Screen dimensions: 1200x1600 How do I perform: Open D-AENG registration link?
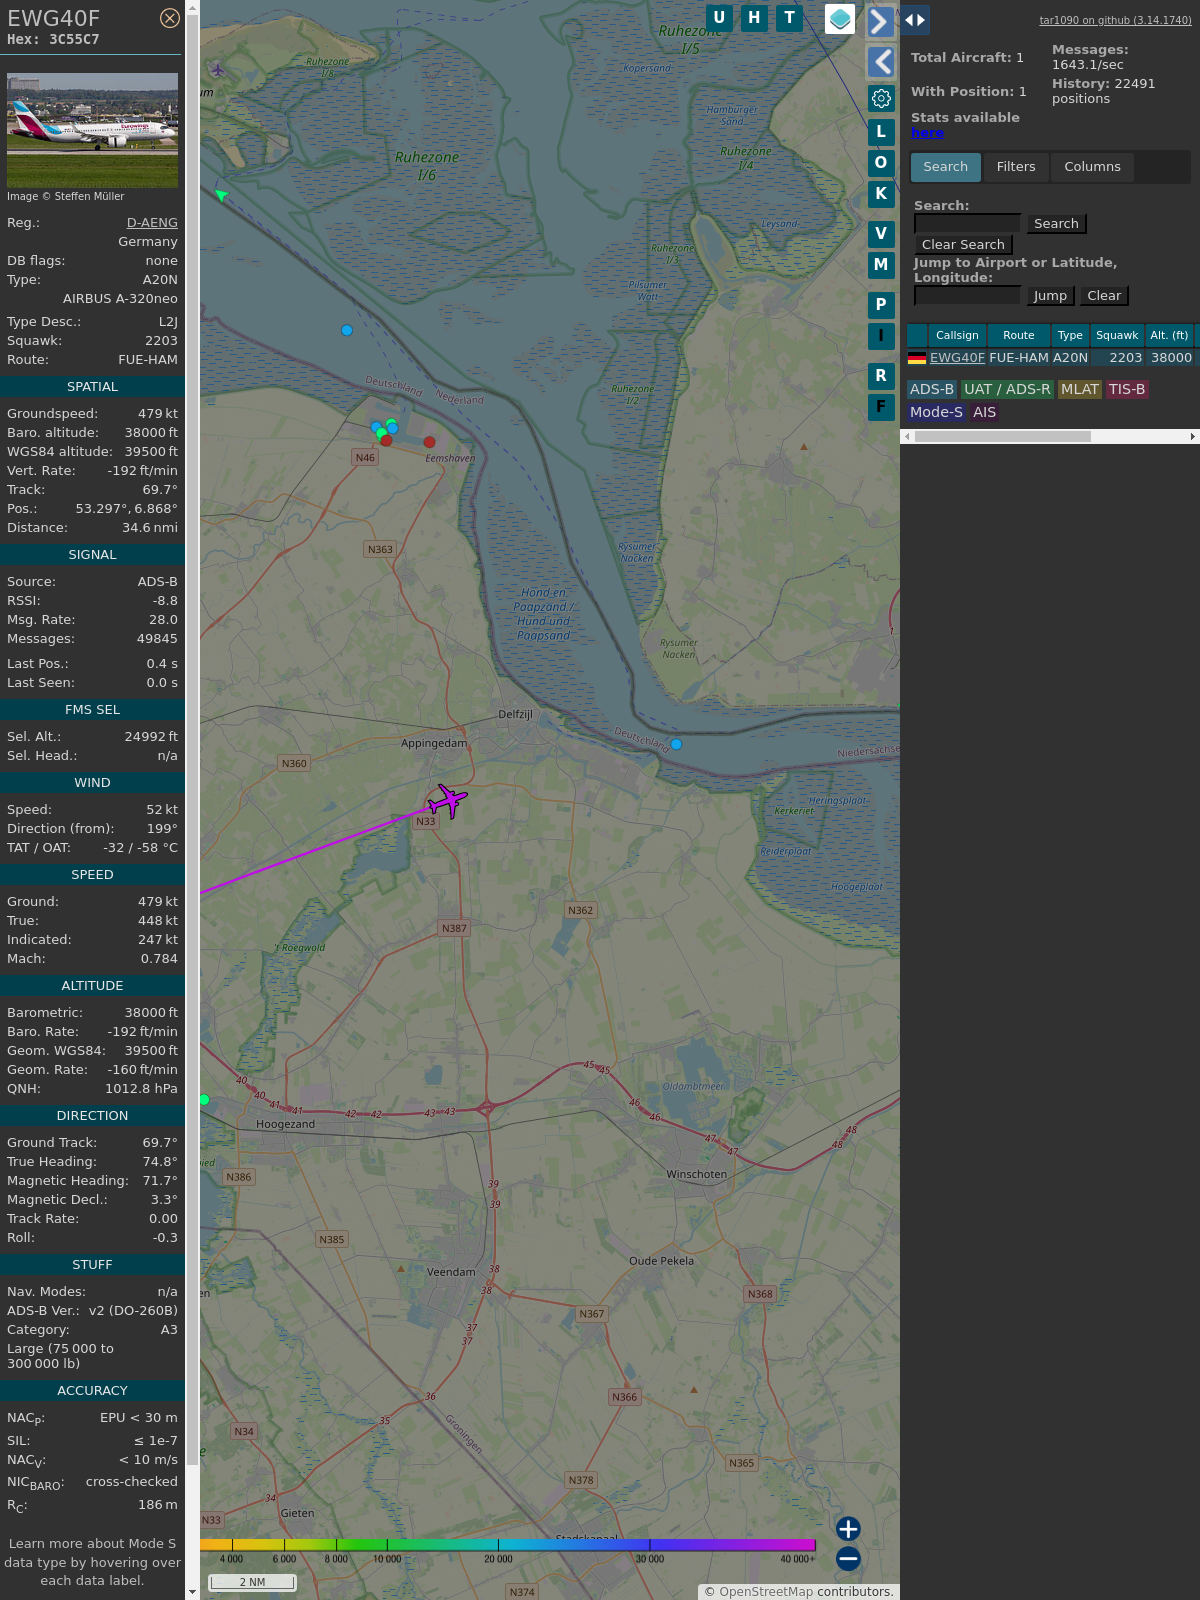tap(152, 223)
